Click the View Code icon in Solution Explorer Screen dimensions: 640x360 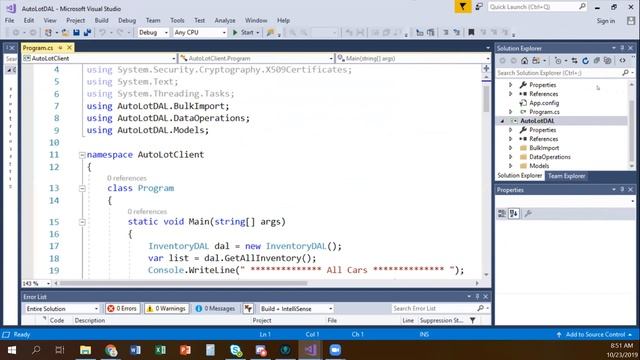point(622,60)
